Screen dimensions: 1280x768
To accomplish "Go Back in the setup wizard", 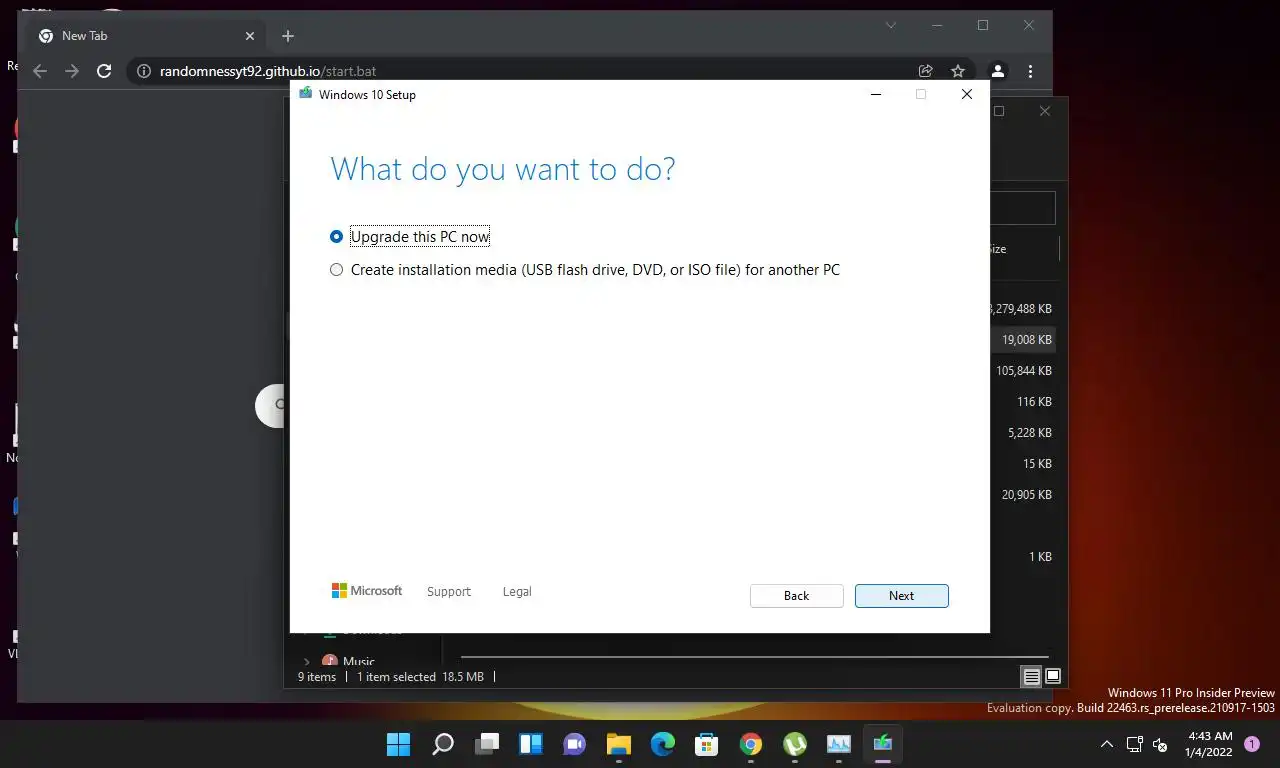I will tap(796, 596).
